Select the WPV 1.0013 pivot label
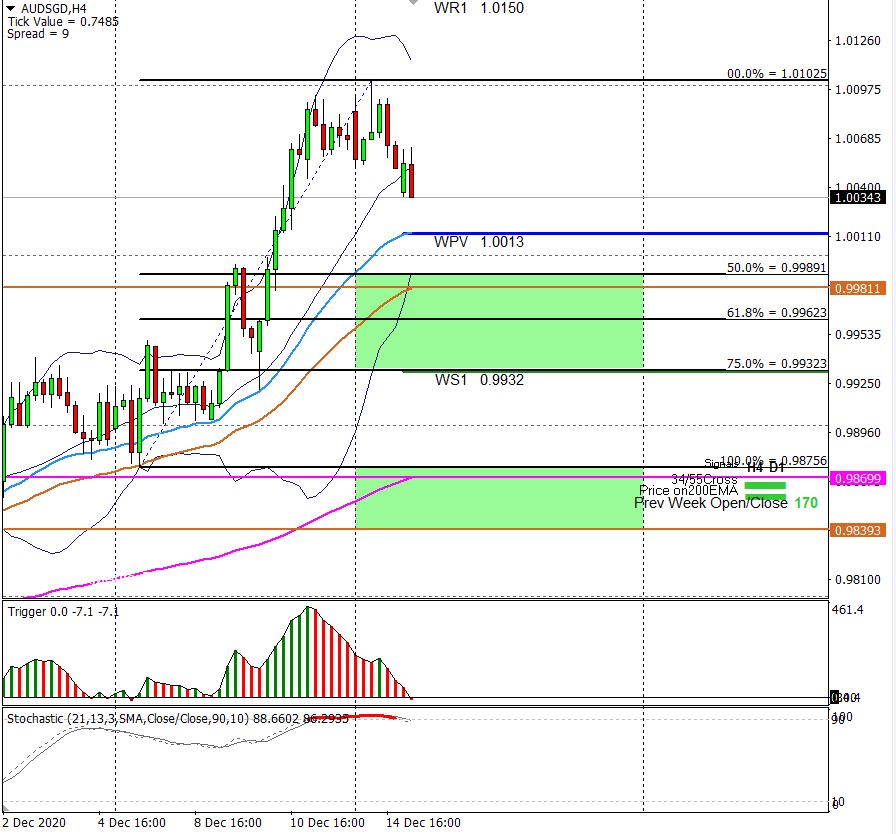896x834 pixels. click(x=478, y=242)
